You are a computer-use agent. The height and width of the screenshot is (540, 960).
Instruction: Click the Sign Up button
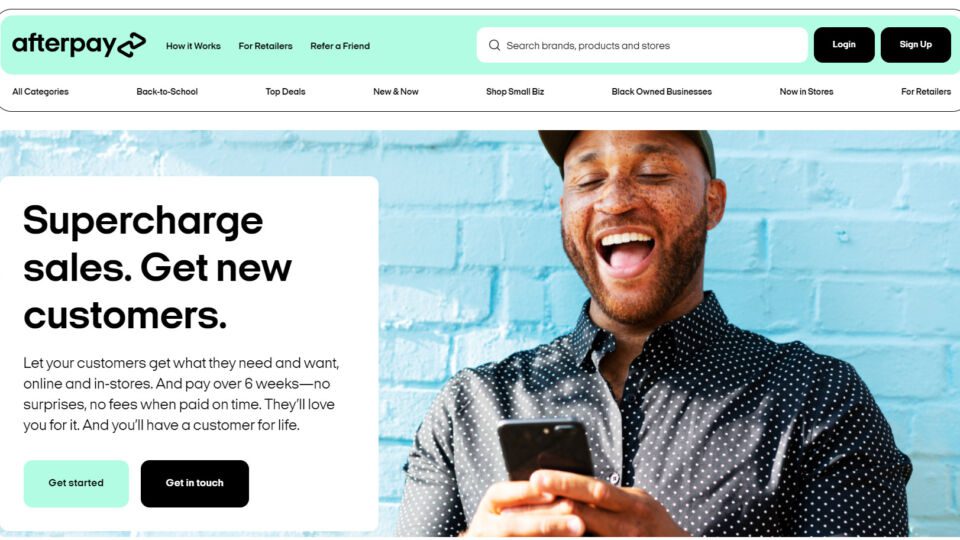pos(915,45)
